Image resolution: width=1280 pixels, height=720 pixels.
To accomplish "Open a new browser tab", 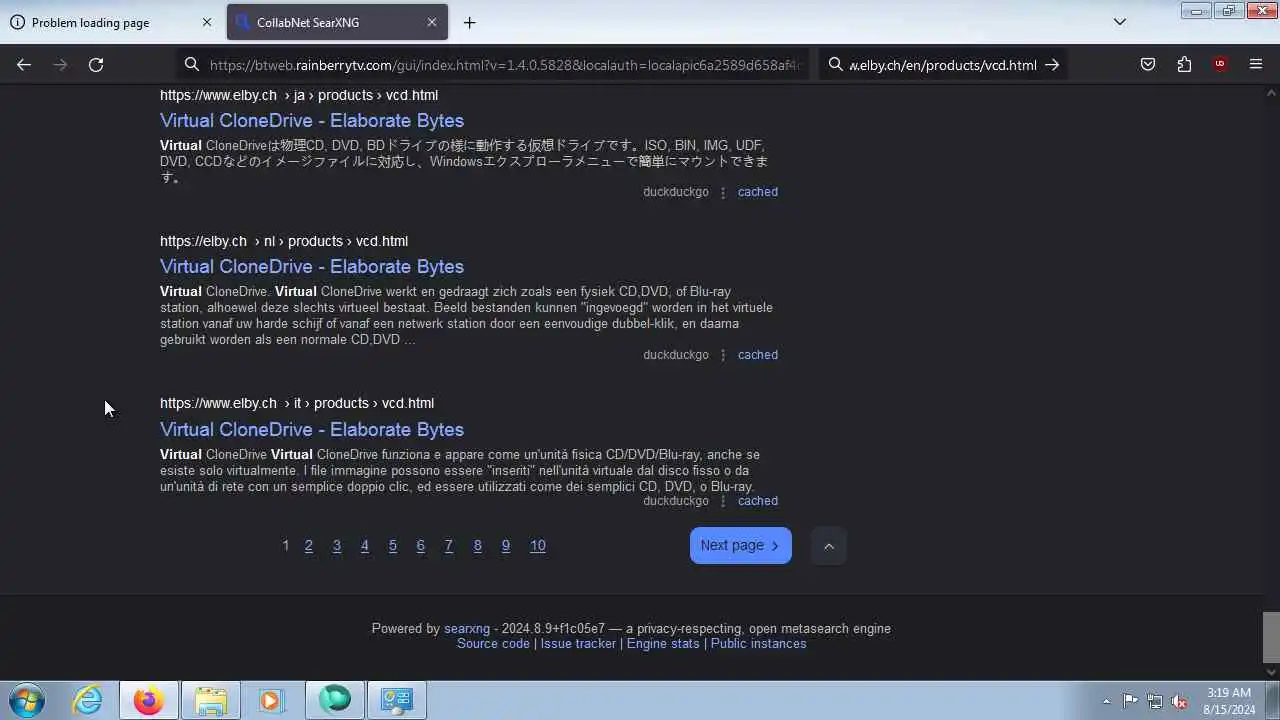I will [x=469, y=22].
